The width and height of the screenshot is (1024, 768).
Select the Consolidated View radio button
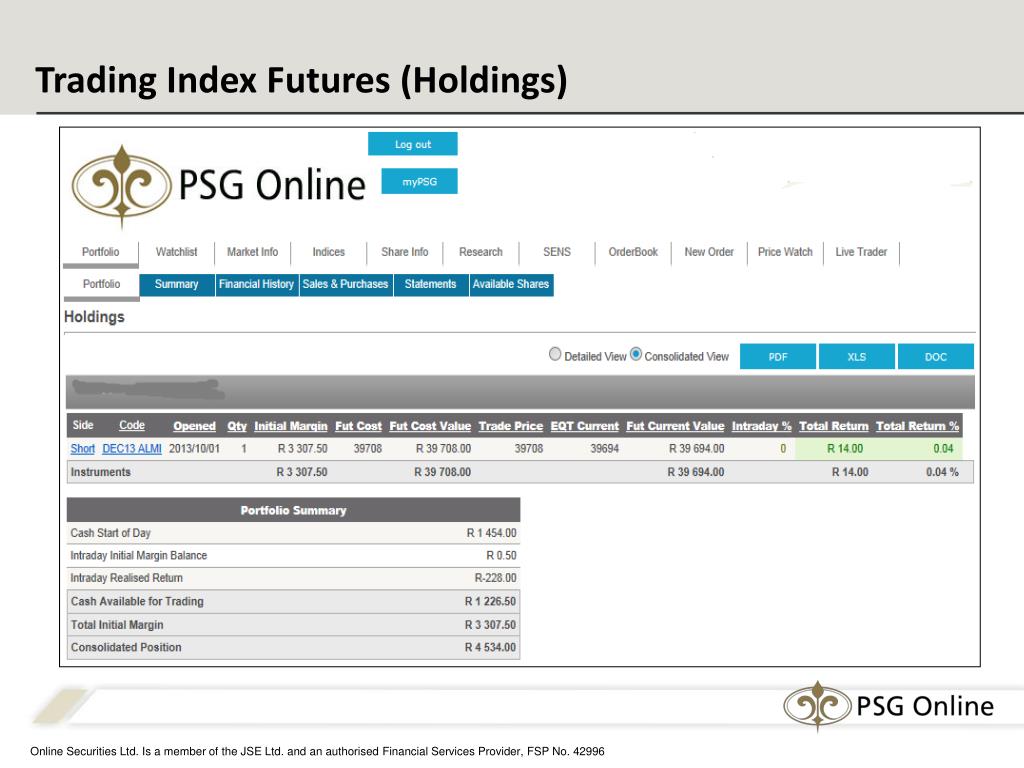click(x=635, y=353)
